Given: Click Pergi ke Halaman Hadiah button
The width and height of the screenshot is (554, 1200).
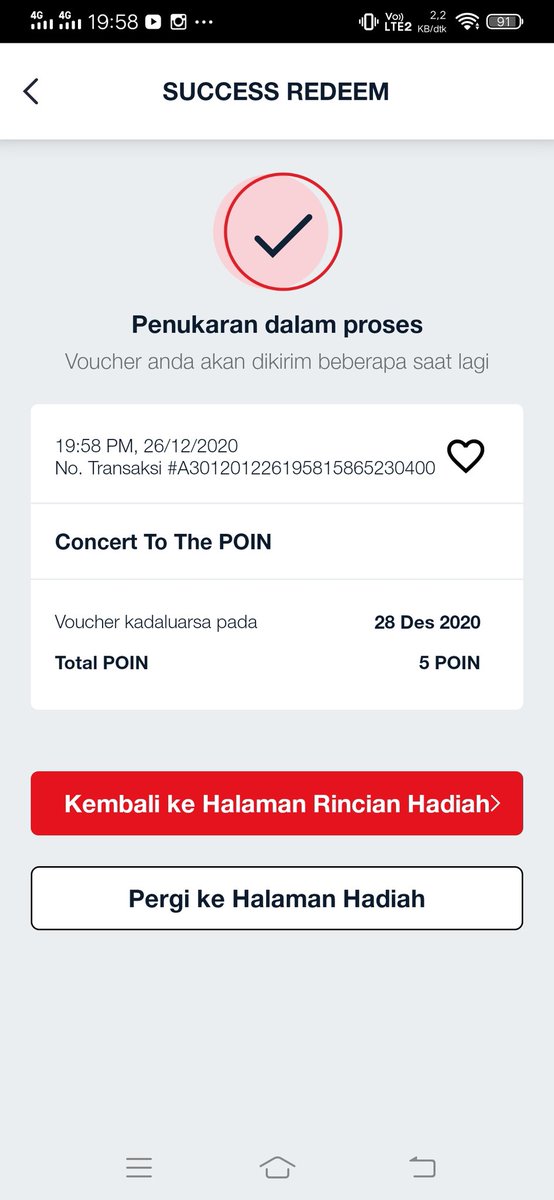Looking at the screenshot, I should coord(277,898).
